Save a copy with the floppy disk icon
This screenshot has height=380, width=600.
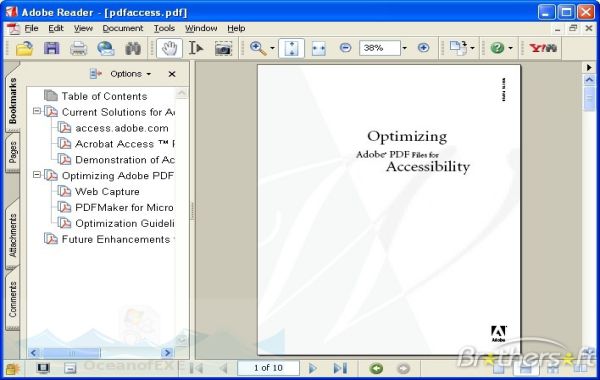coord(52,48)
